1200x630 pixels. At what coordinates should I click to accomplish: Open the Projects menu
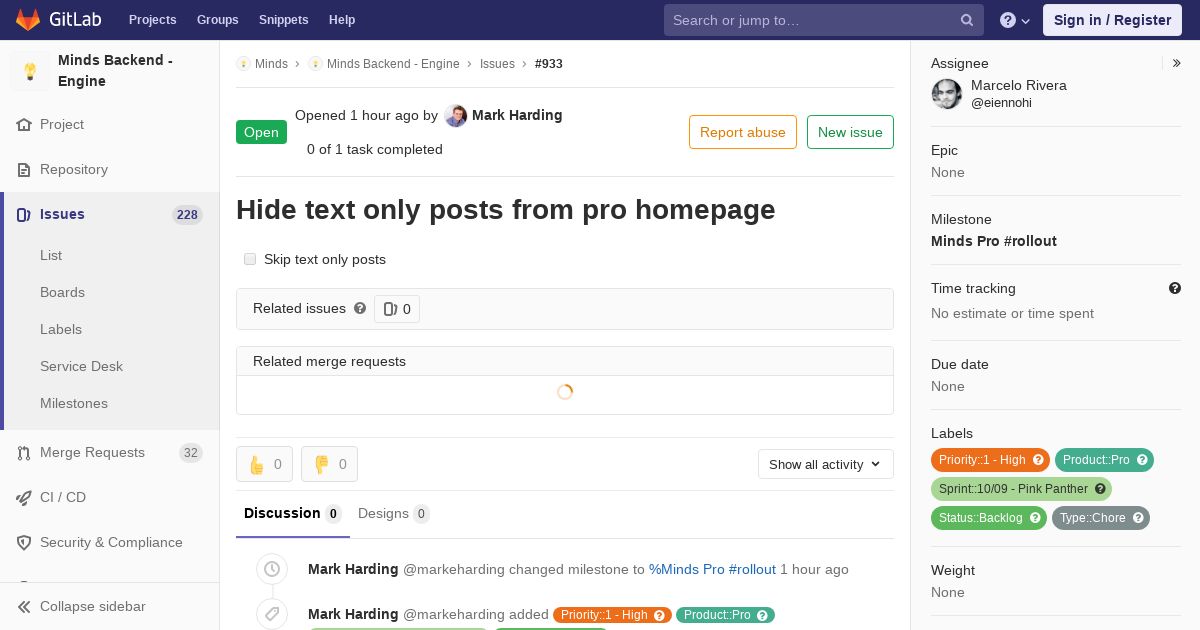(152, 20)
